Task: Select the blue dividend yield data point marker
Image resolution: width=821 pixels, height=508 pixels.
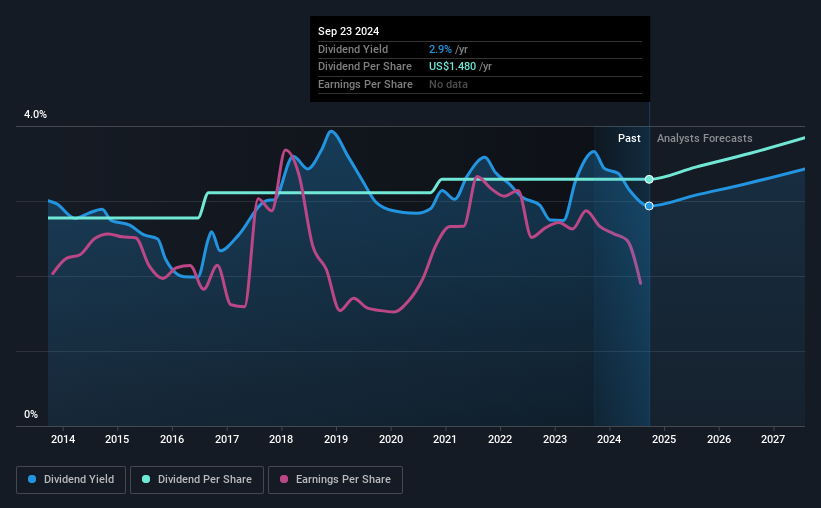Action: tap(649, 206)
